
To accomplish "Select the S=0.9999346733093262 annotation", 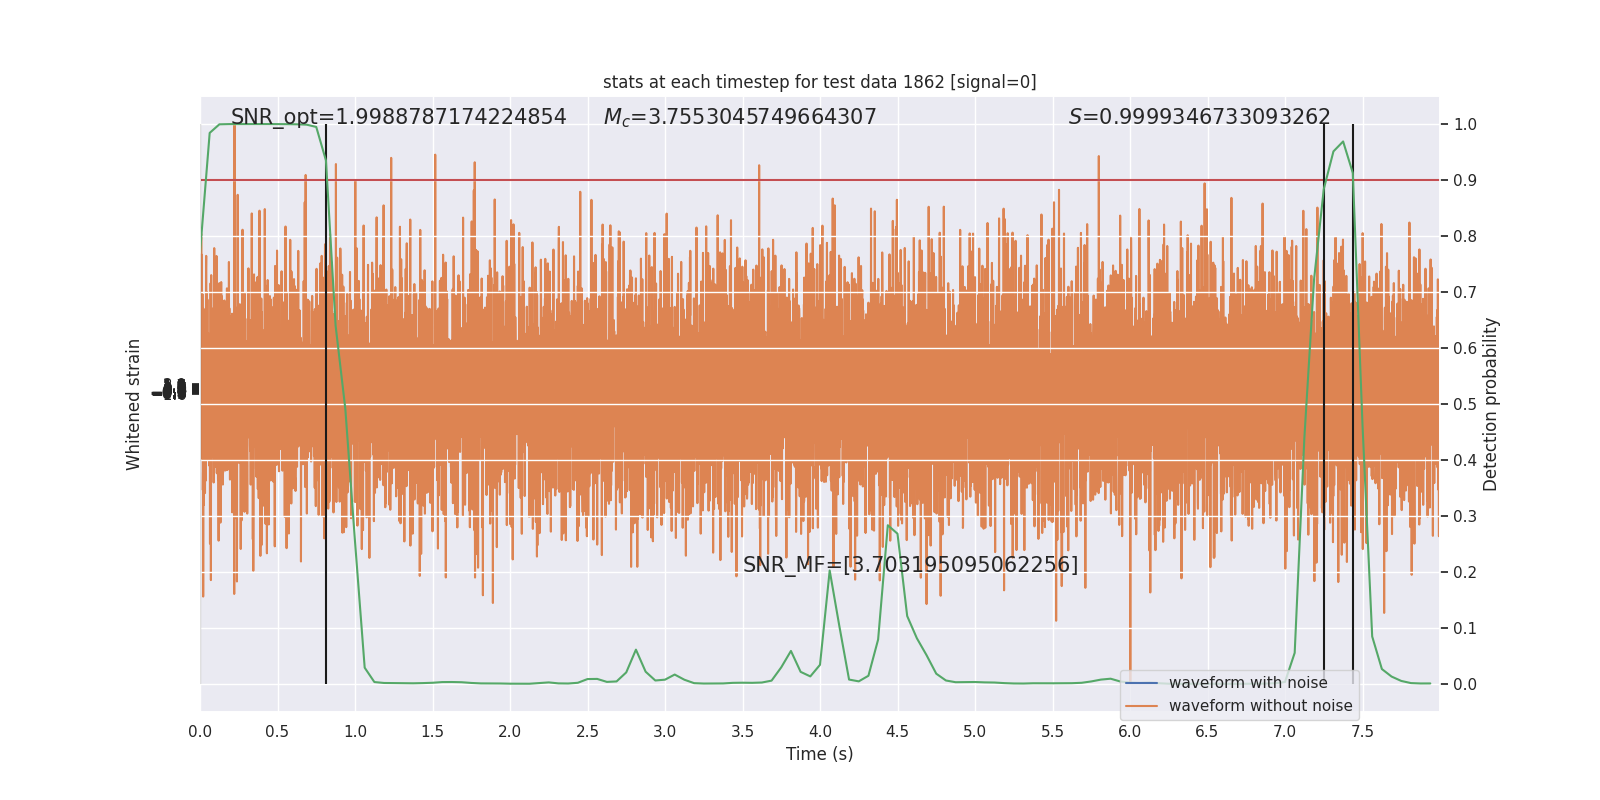I will (1199, 117).
